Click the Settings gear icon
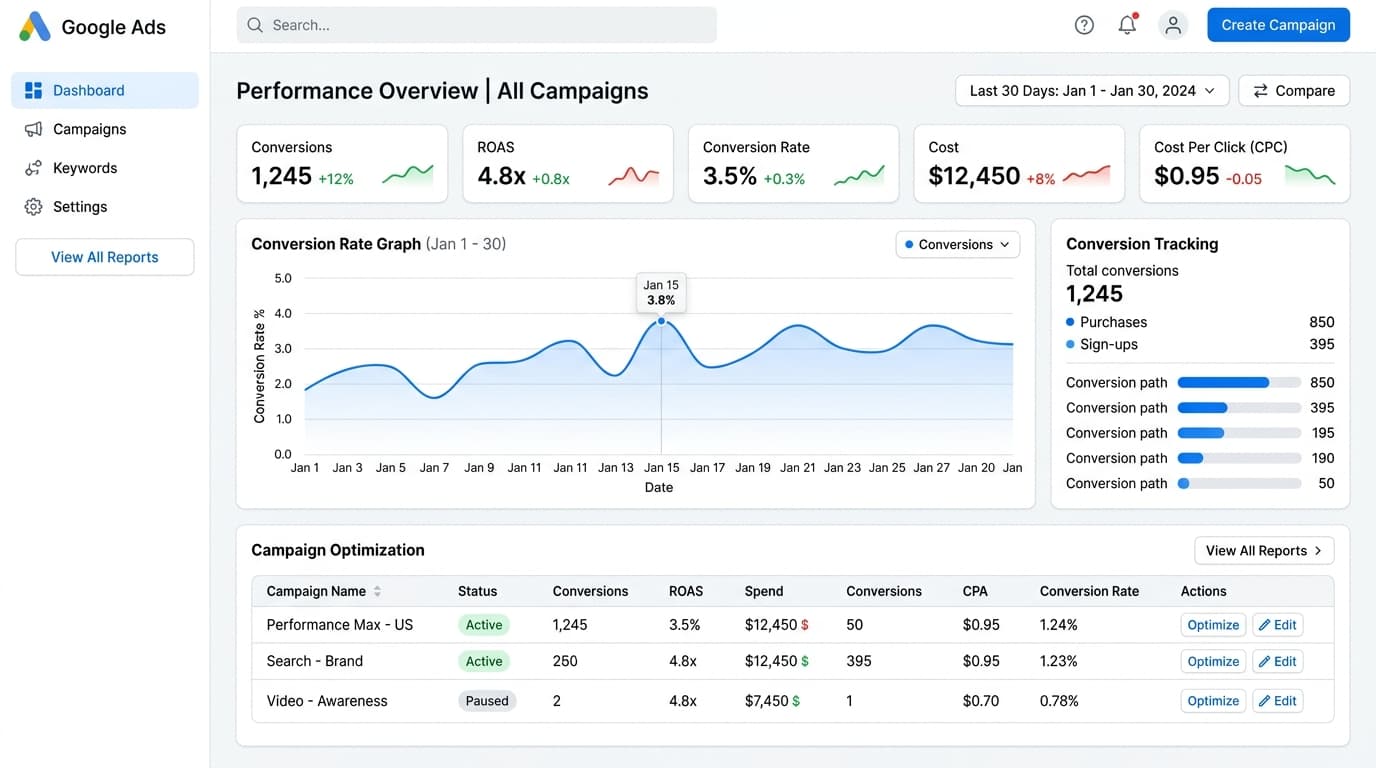 click(33, 207)
